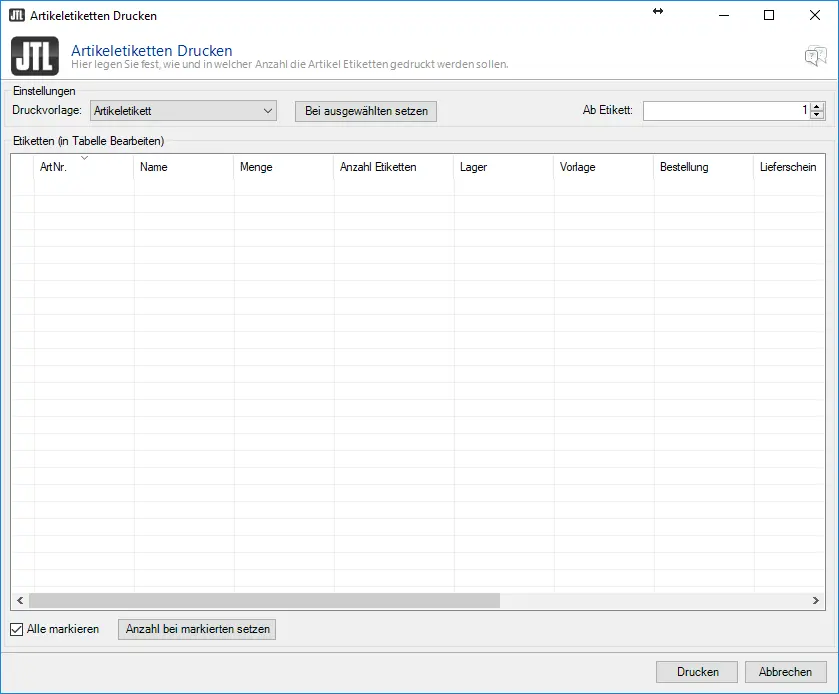Sort by the Menge column header
This screenshot has width=839, height=694.
284,167
